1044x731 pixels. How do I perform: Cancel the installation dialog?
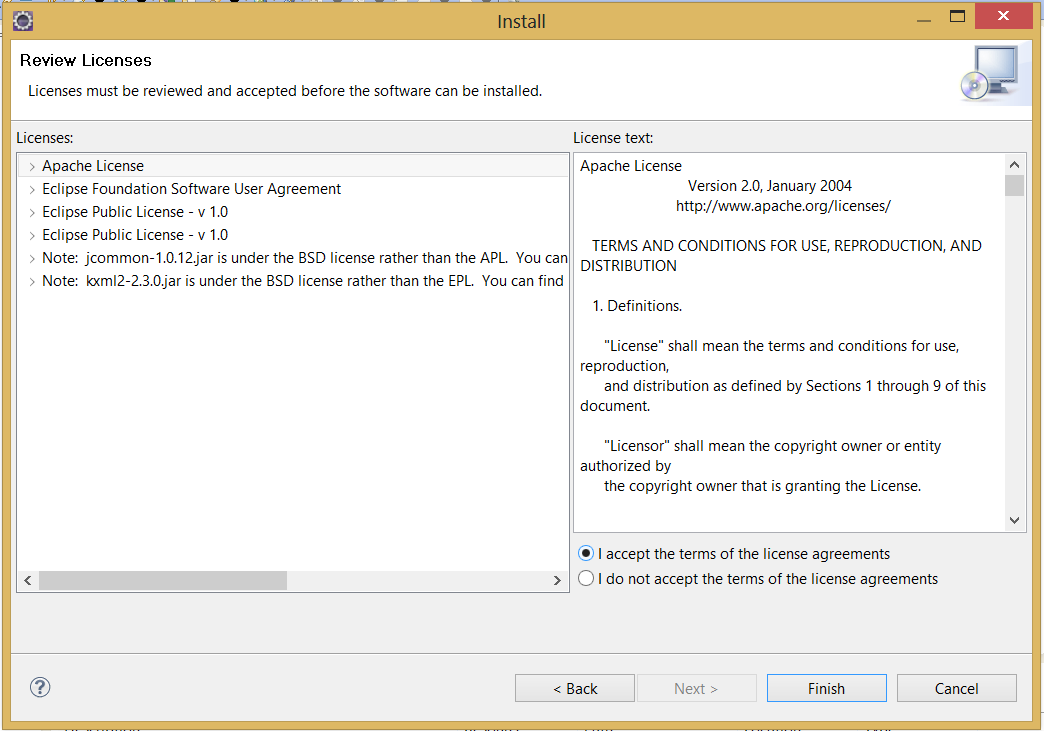[956, 688]
